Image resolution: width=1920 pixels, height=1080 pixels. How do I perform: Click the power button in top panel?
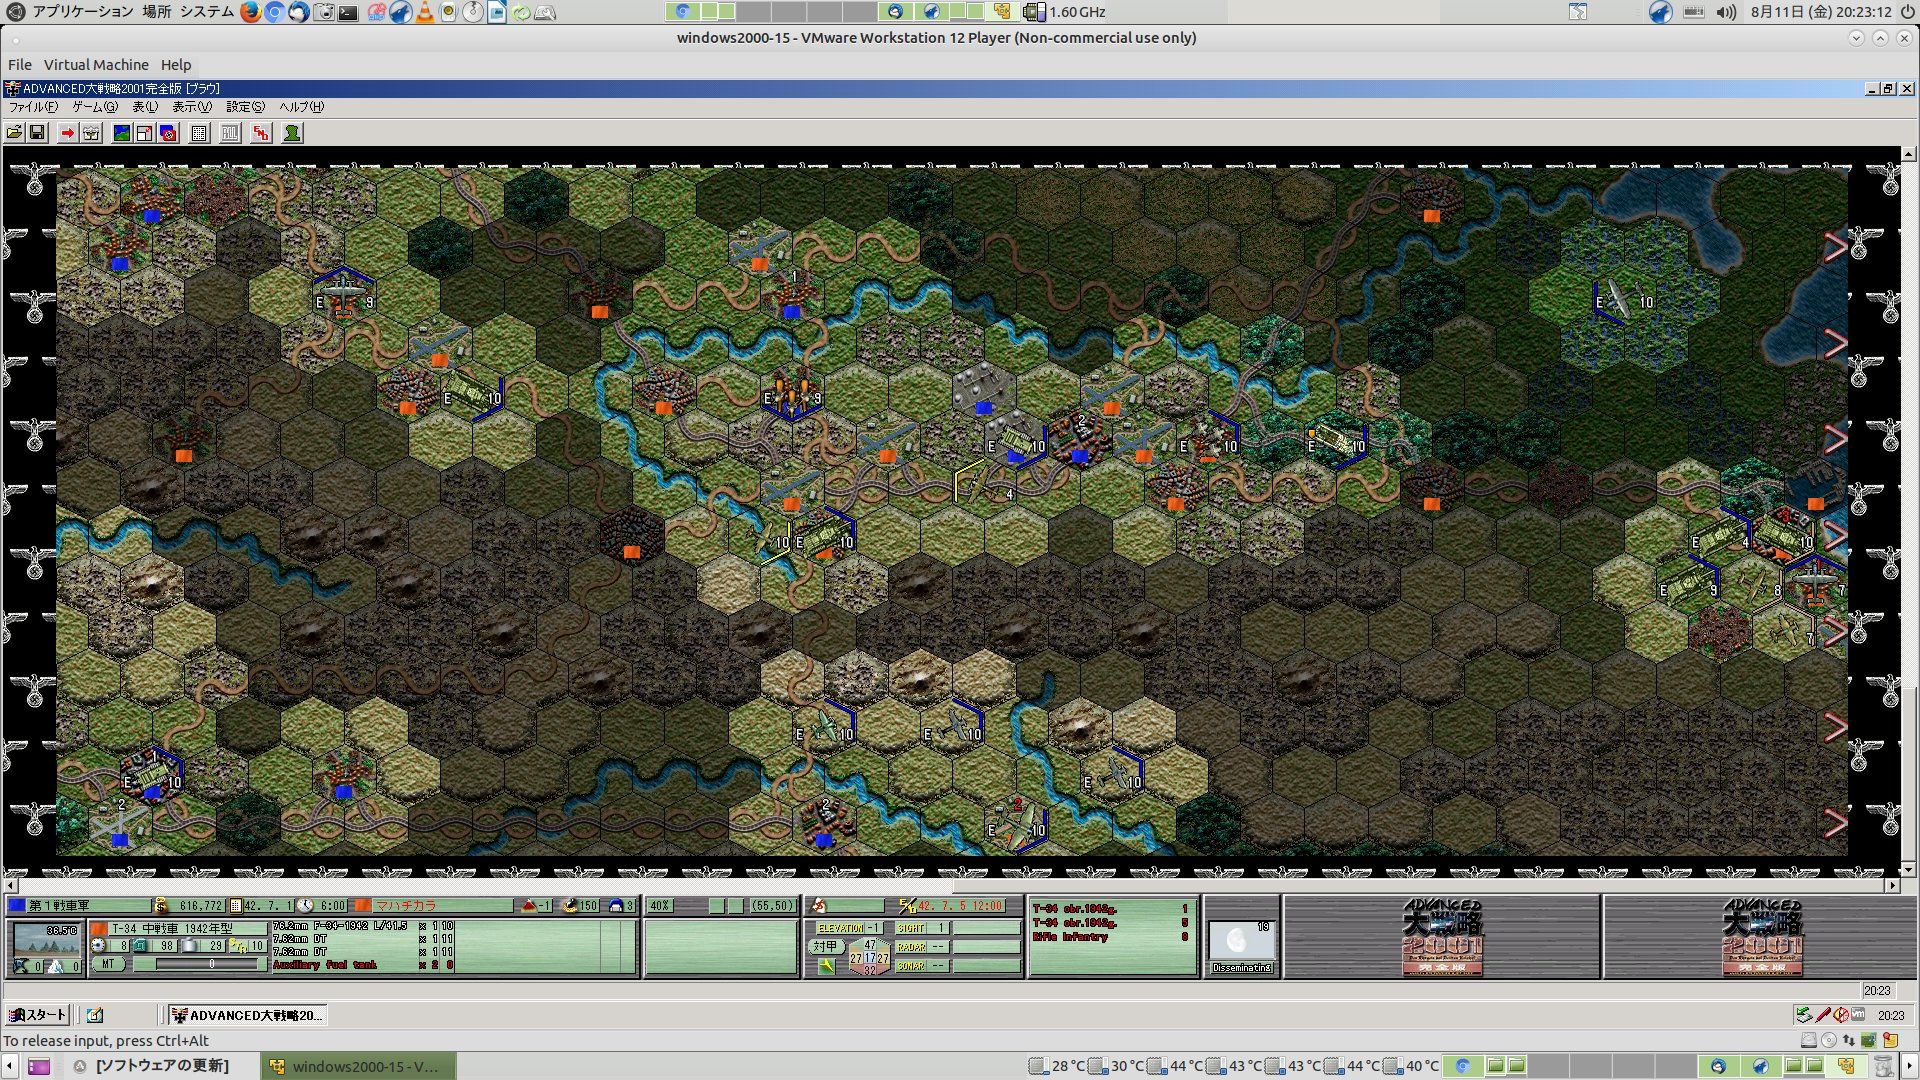pos(1907,12)
